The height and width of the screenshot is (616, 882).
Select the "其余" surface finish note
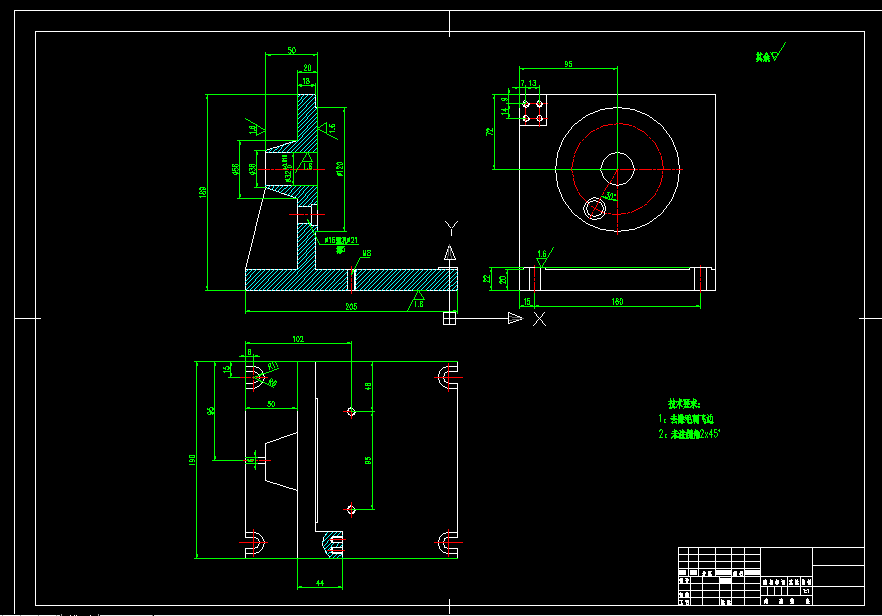click(x=762, y=57)
